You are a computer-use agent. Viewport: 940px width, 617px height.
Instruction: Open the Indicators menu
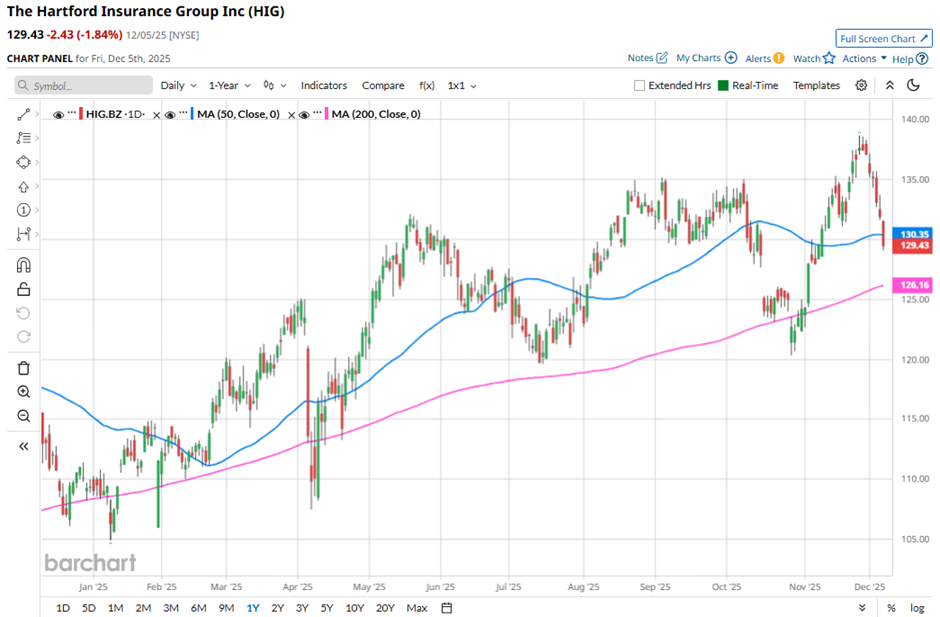[x=324, y=86]
